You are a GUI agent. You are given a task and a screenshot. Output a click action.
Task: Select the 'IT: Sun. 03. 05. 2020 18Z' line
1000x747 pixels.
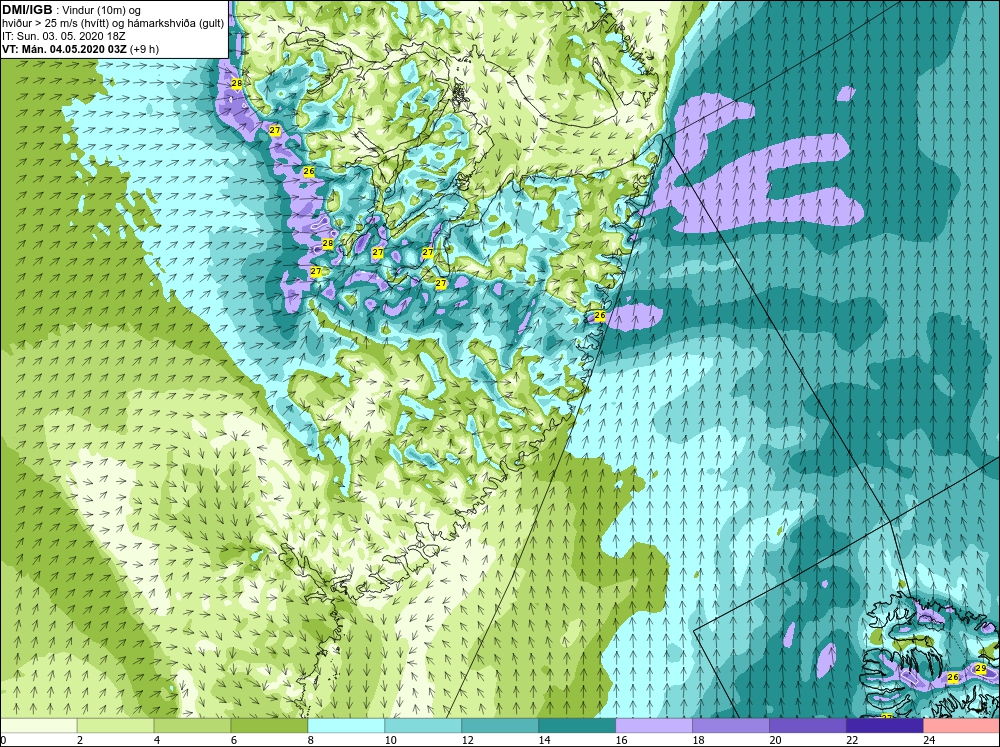63,36
